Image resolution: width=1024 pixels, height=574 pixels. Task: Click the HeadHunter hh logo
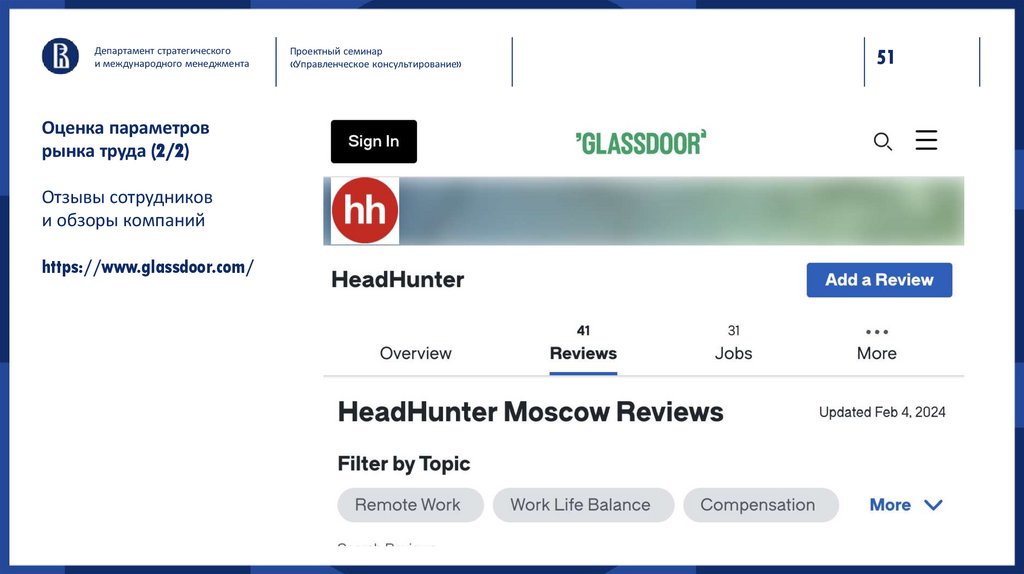[x=364, y=210]
